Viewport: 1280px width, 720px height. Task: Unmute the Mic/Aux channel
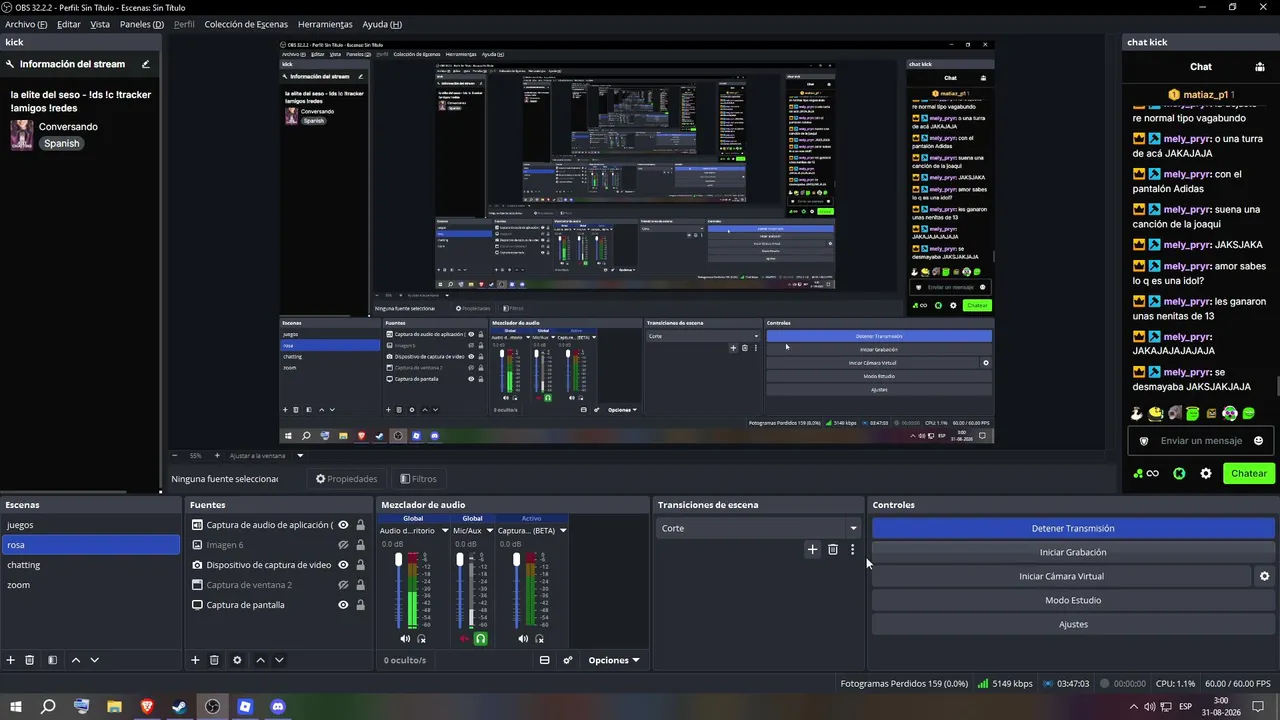coord(463,639)
